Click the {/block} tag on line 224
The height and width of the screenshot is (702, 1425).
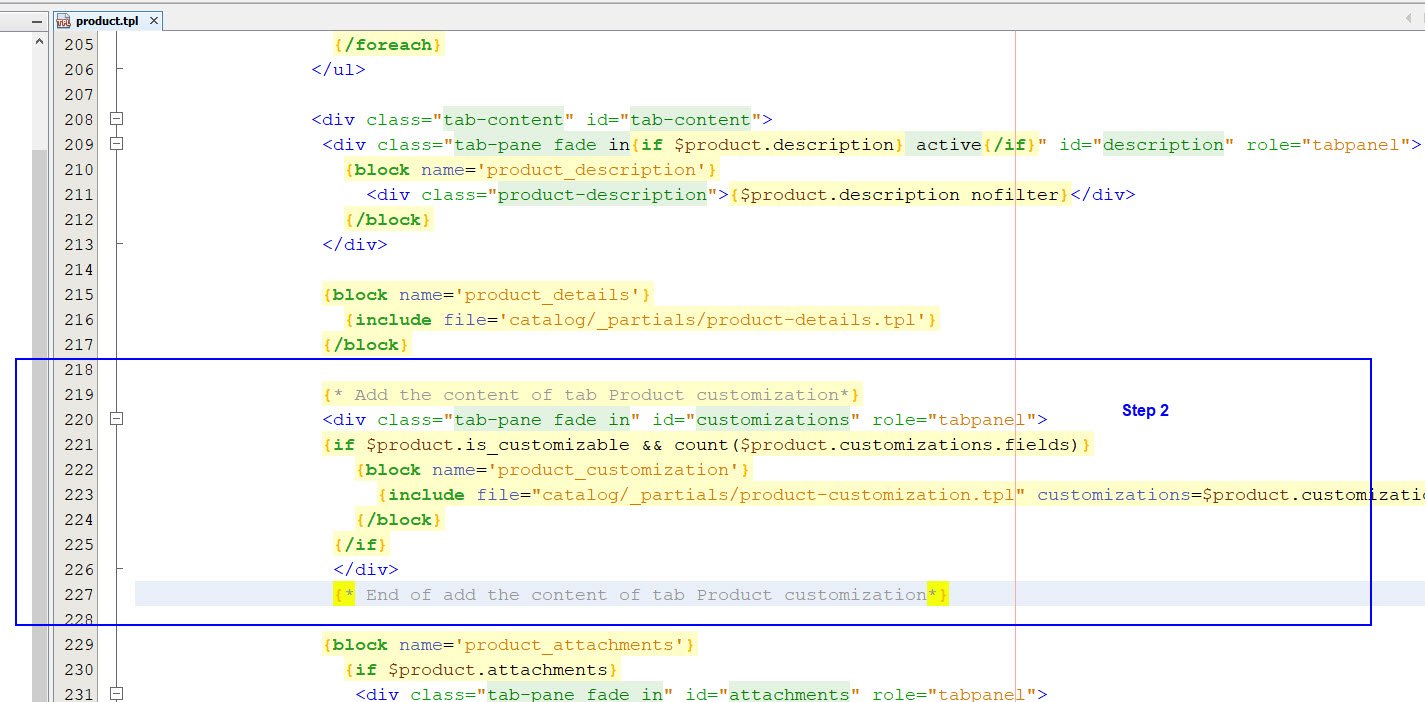pos(399,519)
